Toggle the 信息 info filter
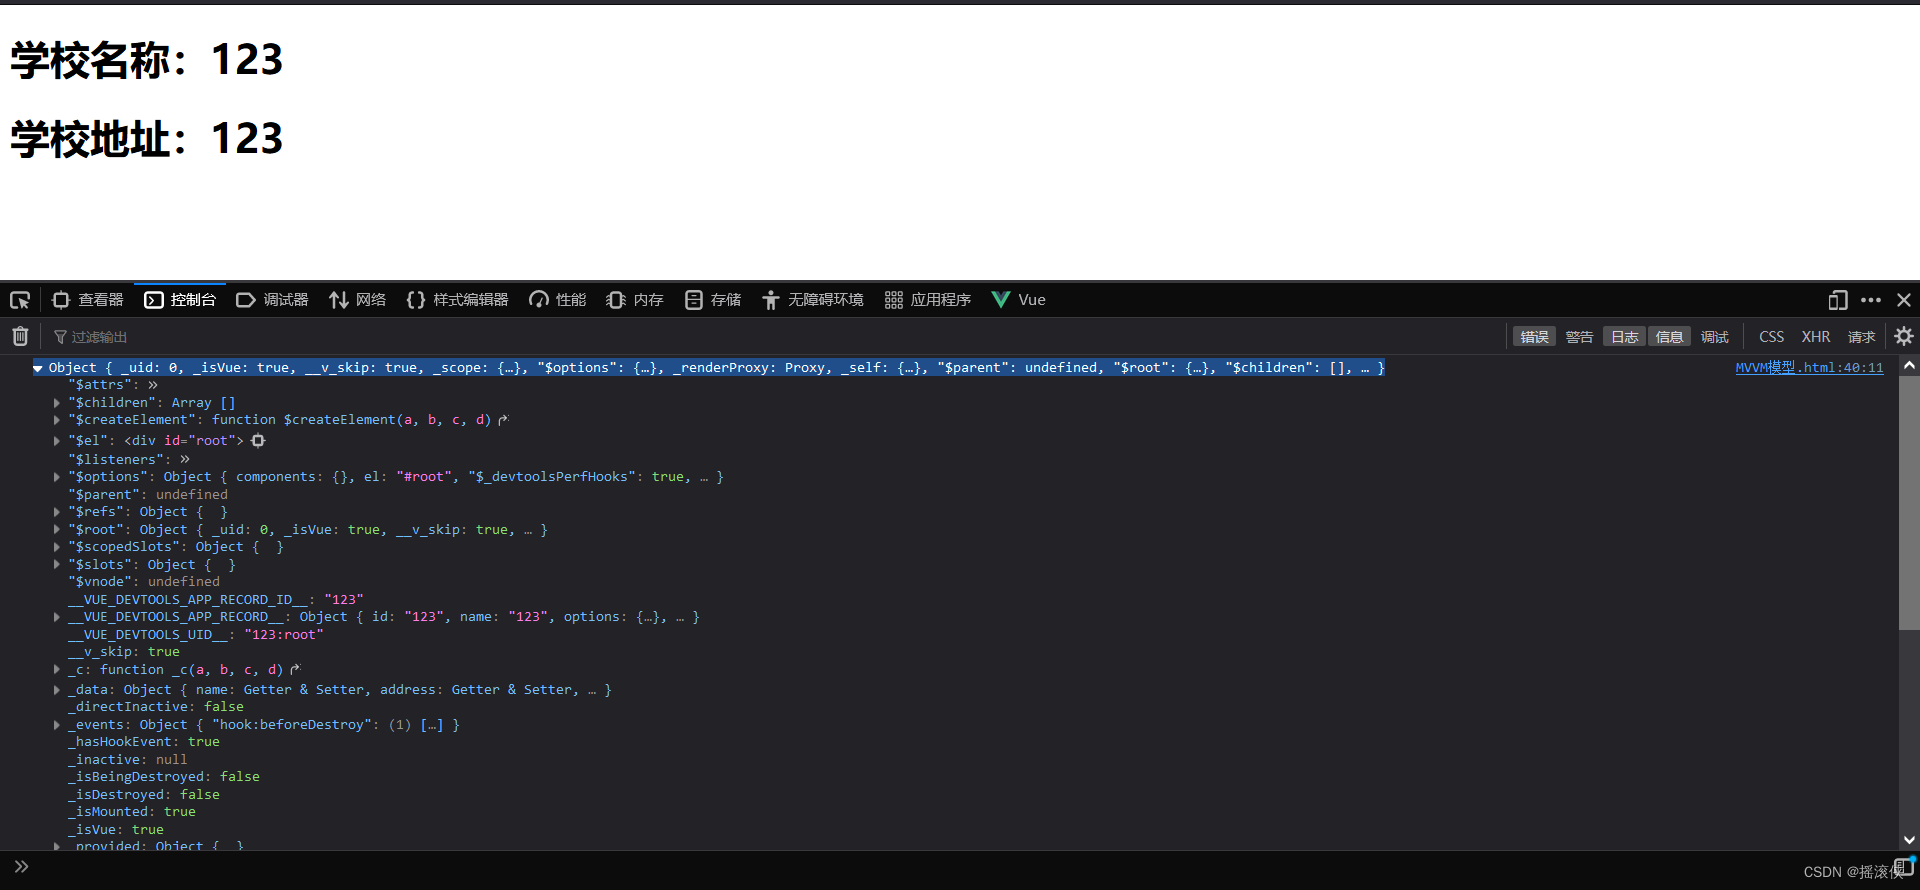The width and height of the screenshot is (1920, 890). [1669, 337]
